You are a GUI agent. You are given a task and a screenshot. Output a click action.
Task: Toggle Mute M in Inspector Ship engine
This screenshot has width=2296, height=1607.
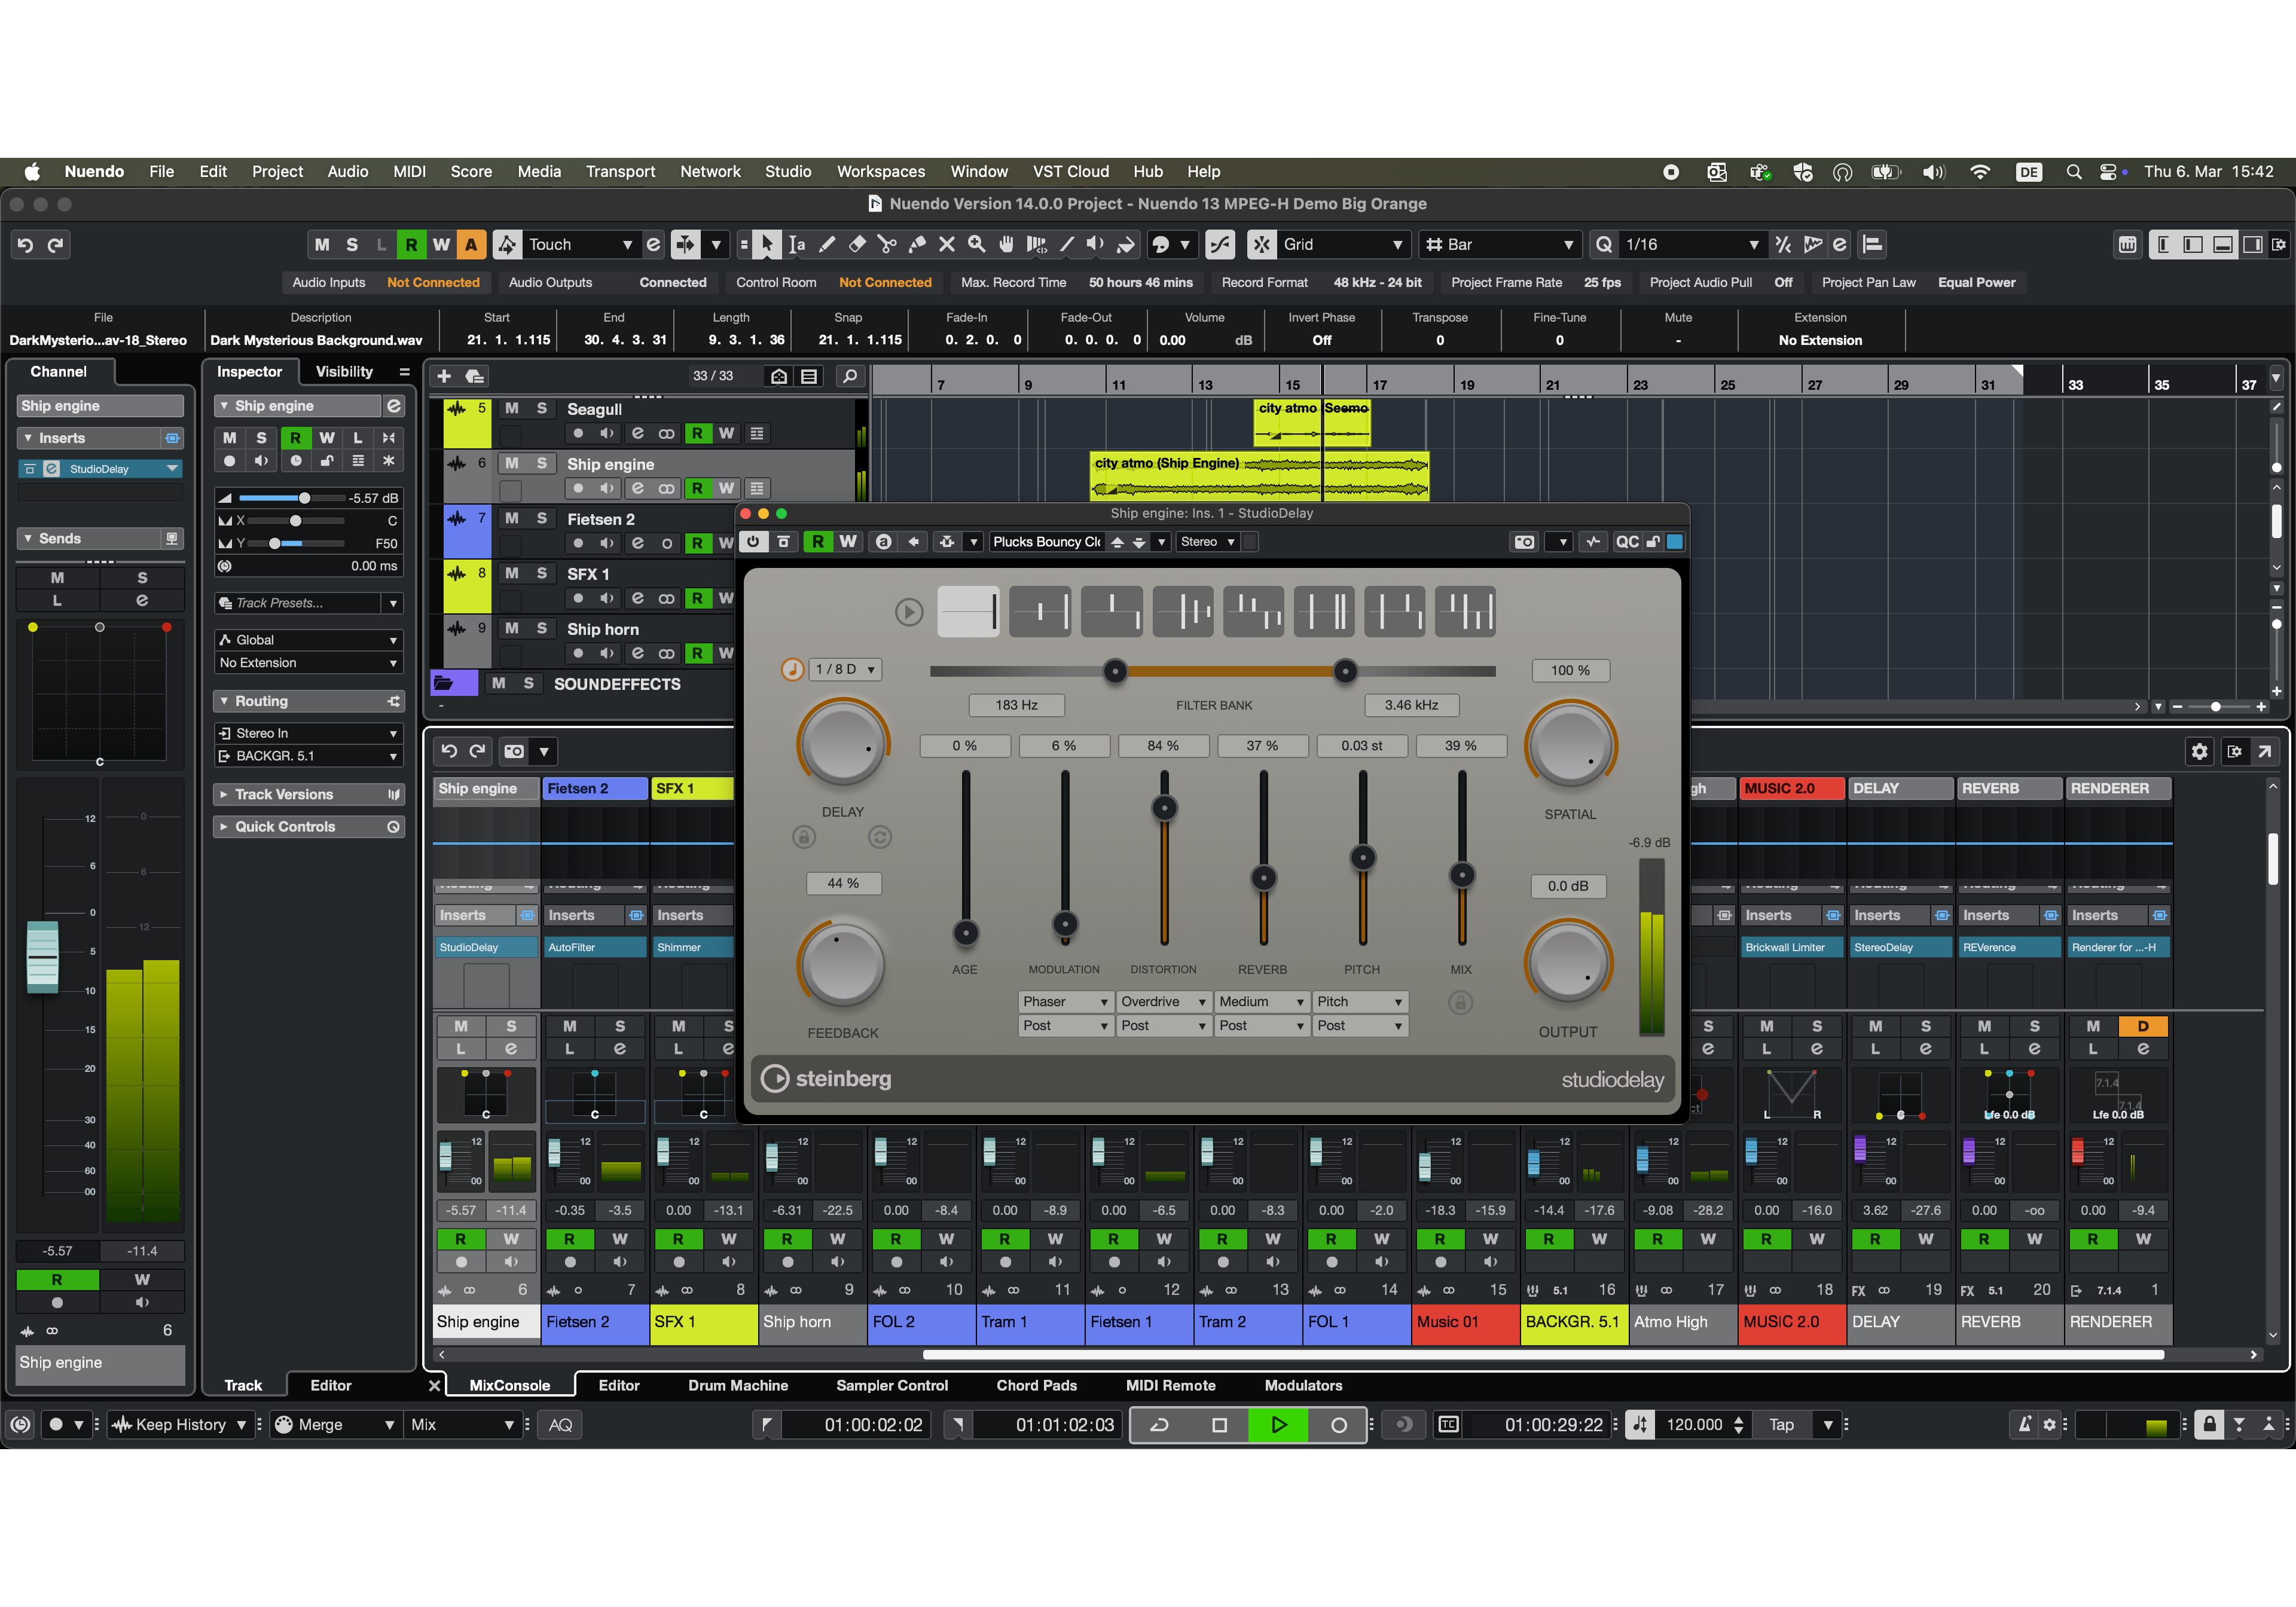[229, 438]
